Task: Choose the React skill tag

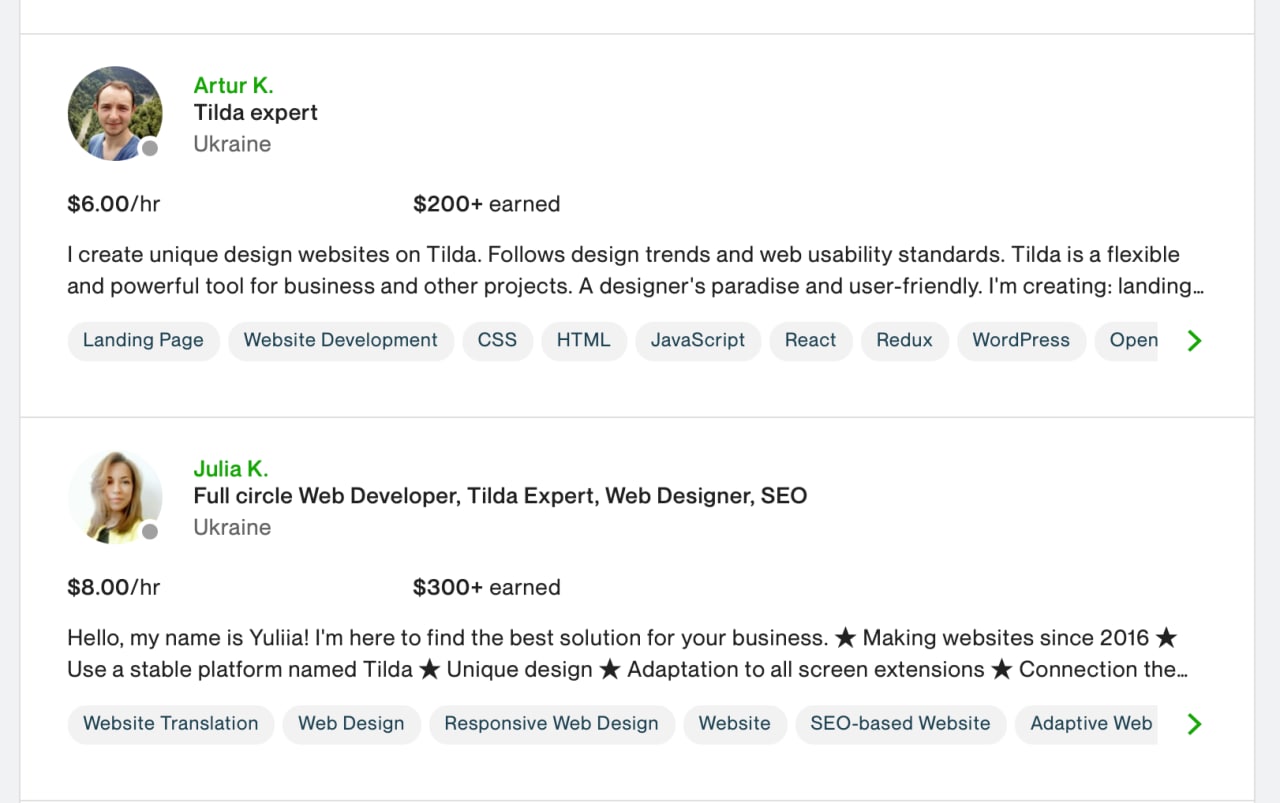Action: pyautogui.click(x=810, y=340)
